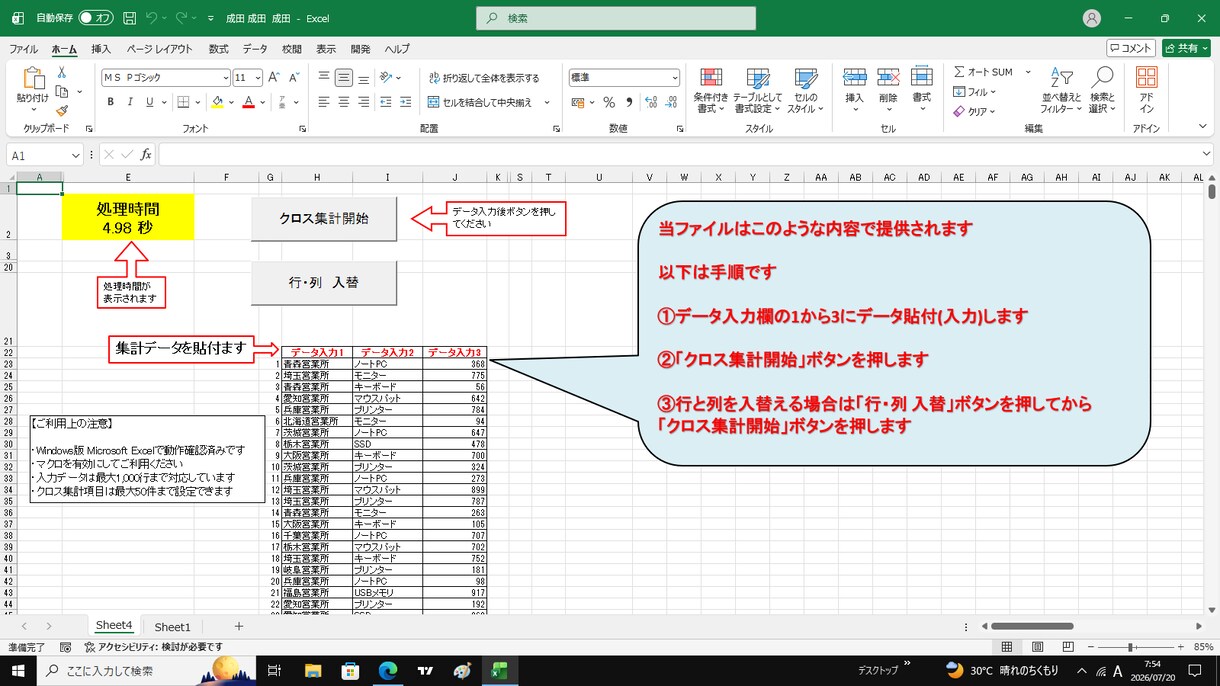The image size is (1220, 686).
Task: Click the Excel icon in the Windows taskbar
Action: click(x=499, y=670)
